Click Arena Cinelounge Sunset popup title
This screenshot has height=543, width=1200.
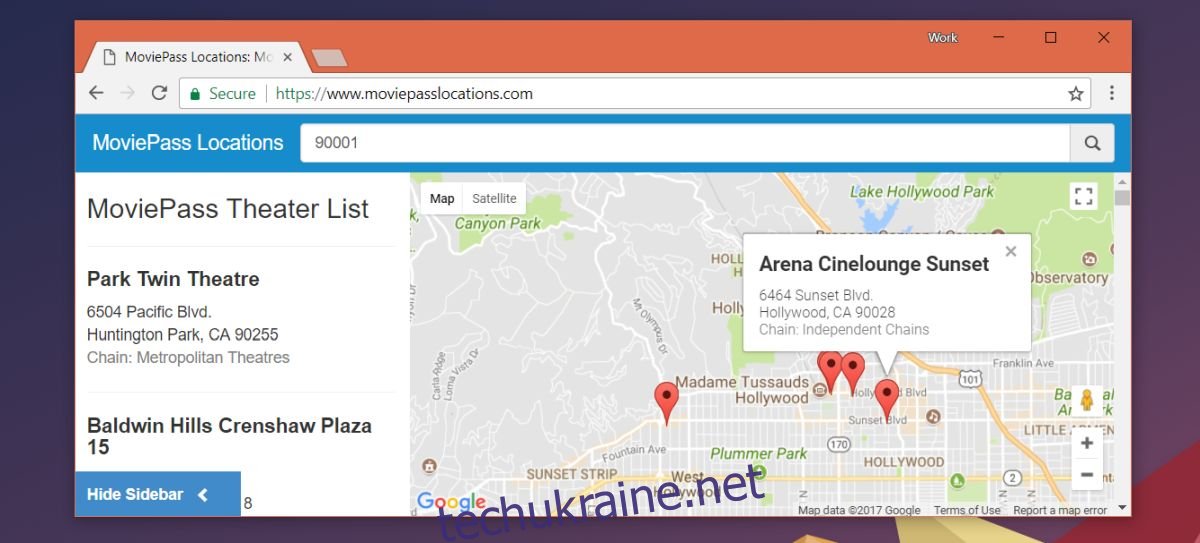[874, 264]
